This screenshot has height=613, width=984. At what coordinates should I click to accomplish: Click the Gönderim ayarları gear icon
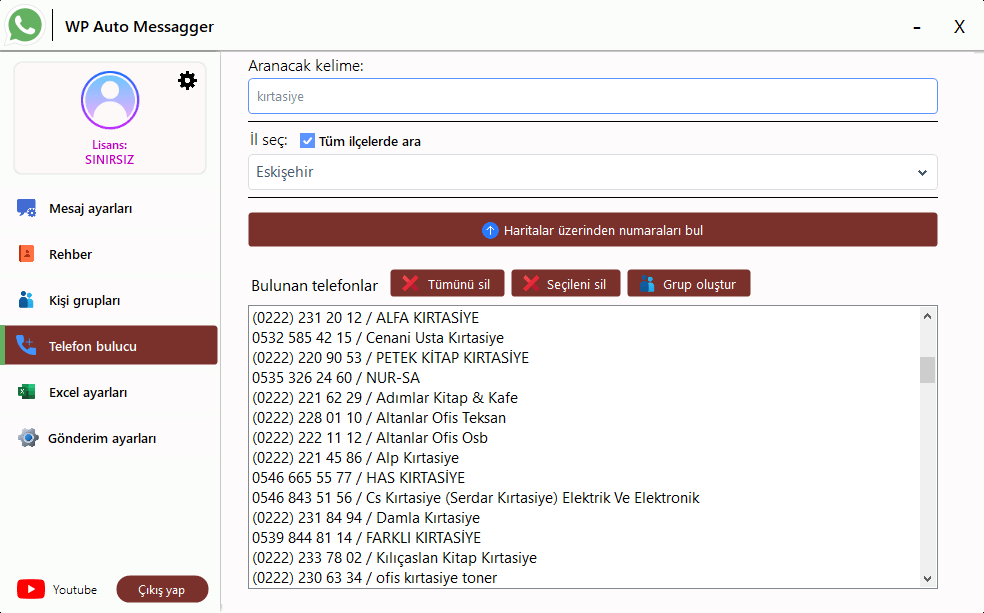click(x=28, y=438)
